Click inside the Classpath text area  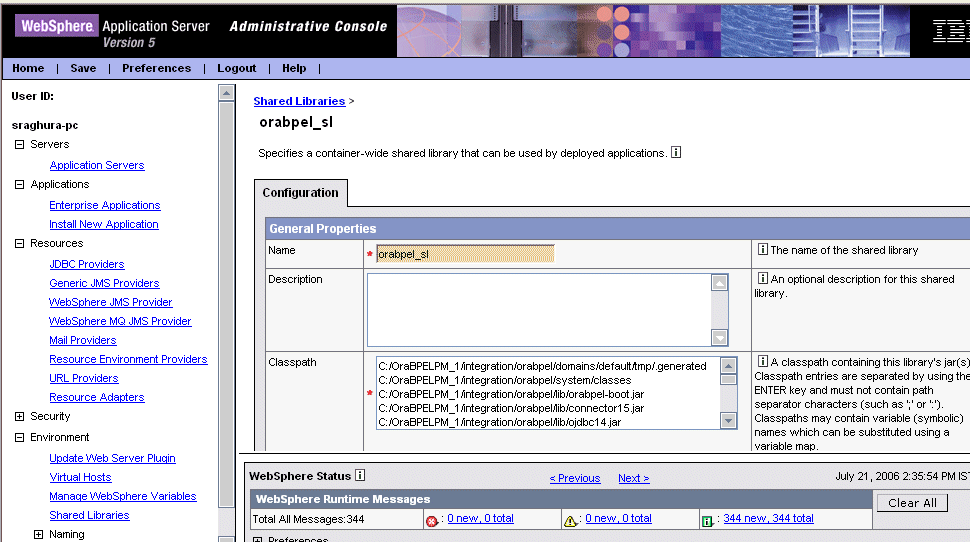(548, 394)
